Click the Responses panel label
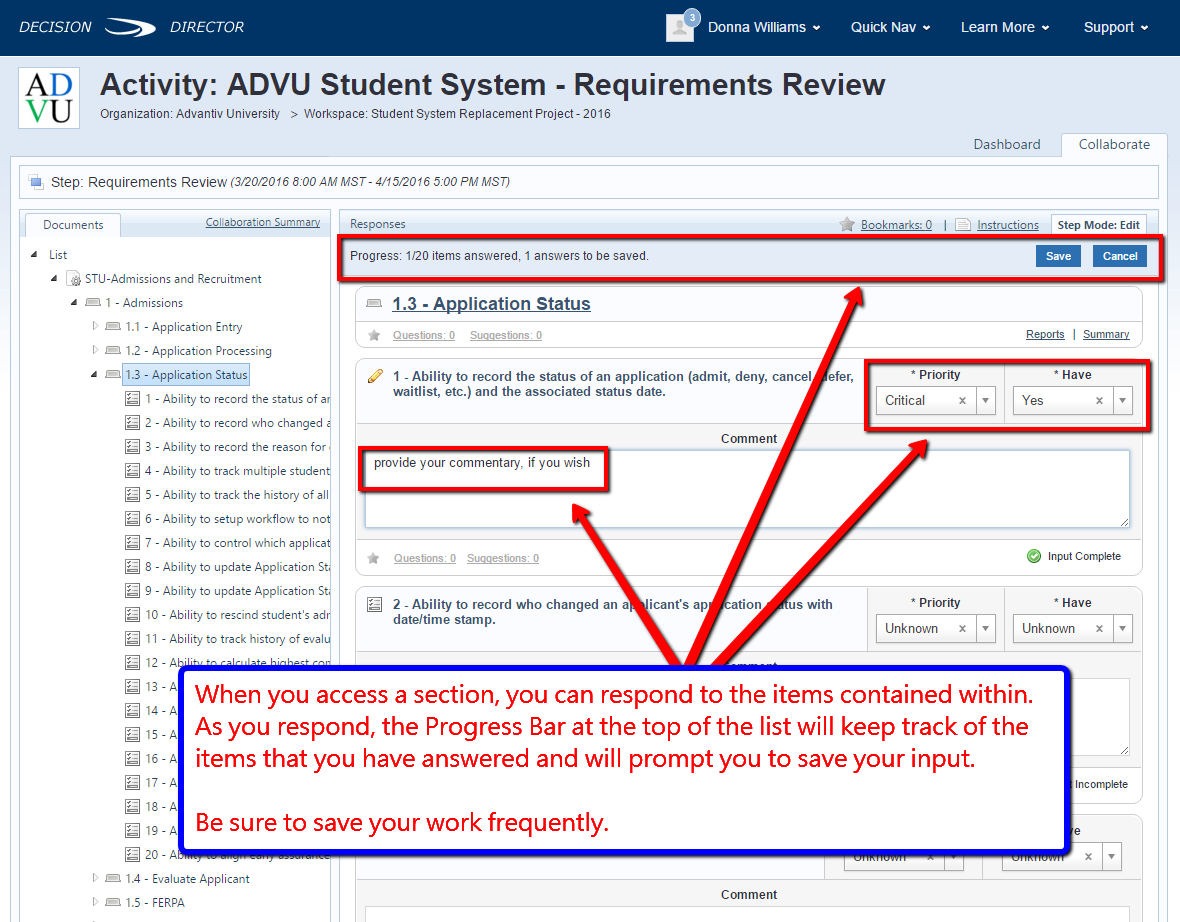 click(377, 224)
